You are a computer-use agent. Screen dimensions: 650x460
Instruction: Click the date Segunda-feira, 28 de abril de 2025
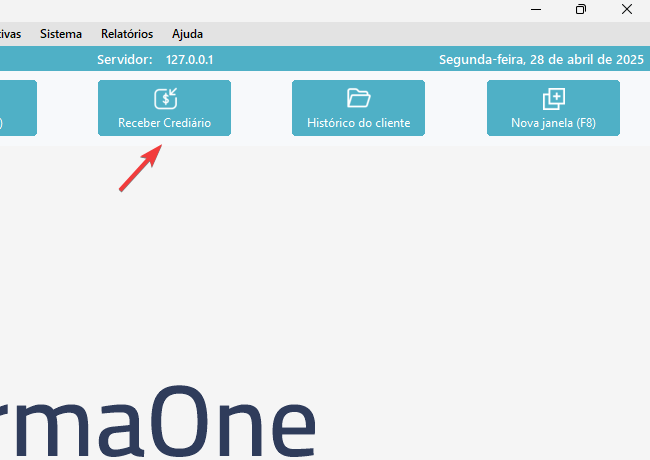coord(541,60)
